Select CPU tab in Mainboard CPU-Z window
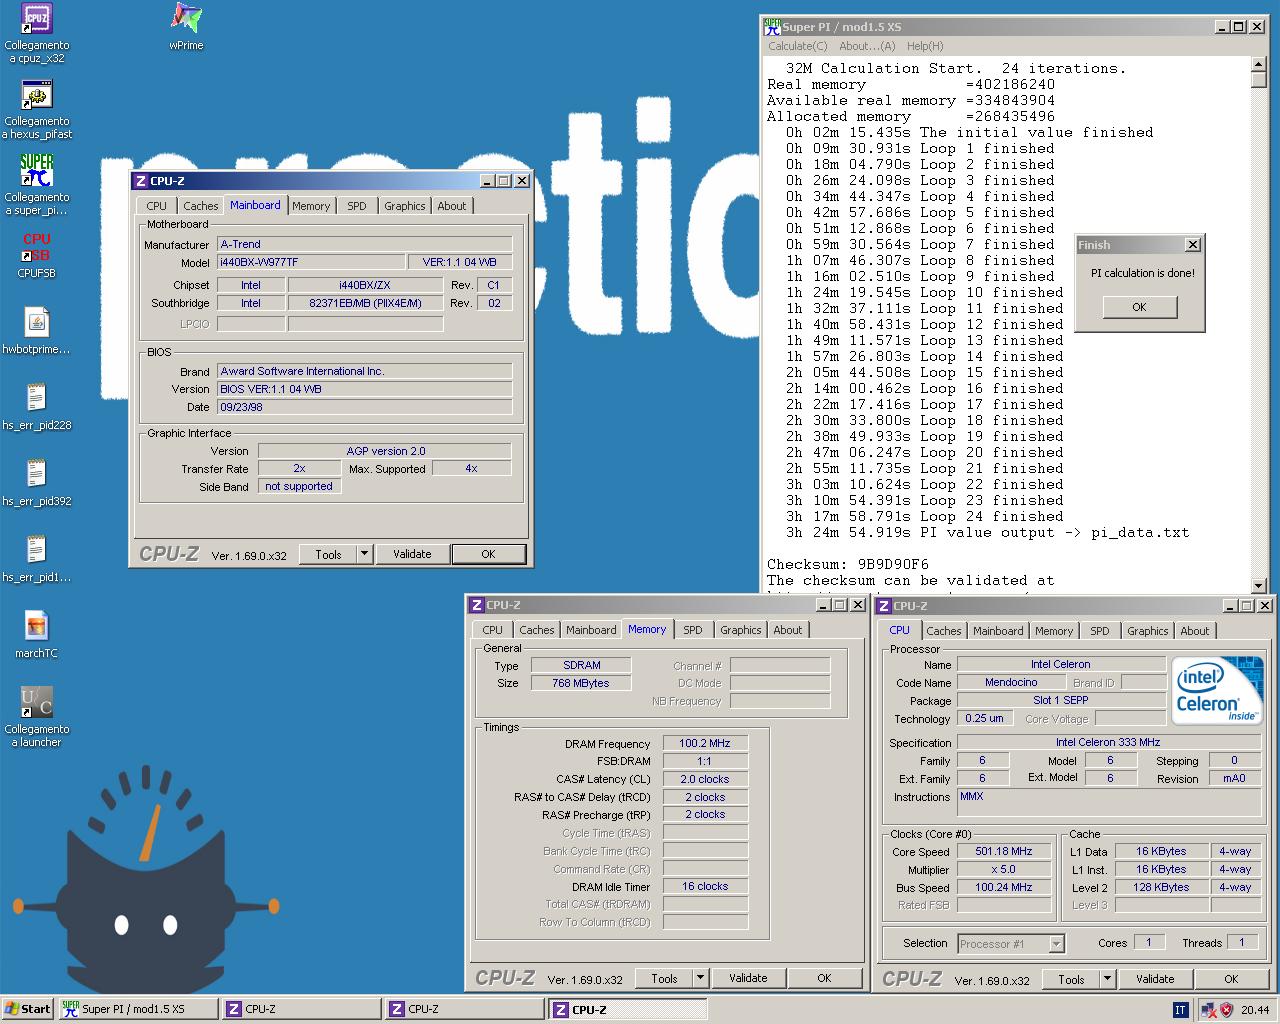The height and width of the screenshot is (1024, 1280). click(x=156, y=206)
